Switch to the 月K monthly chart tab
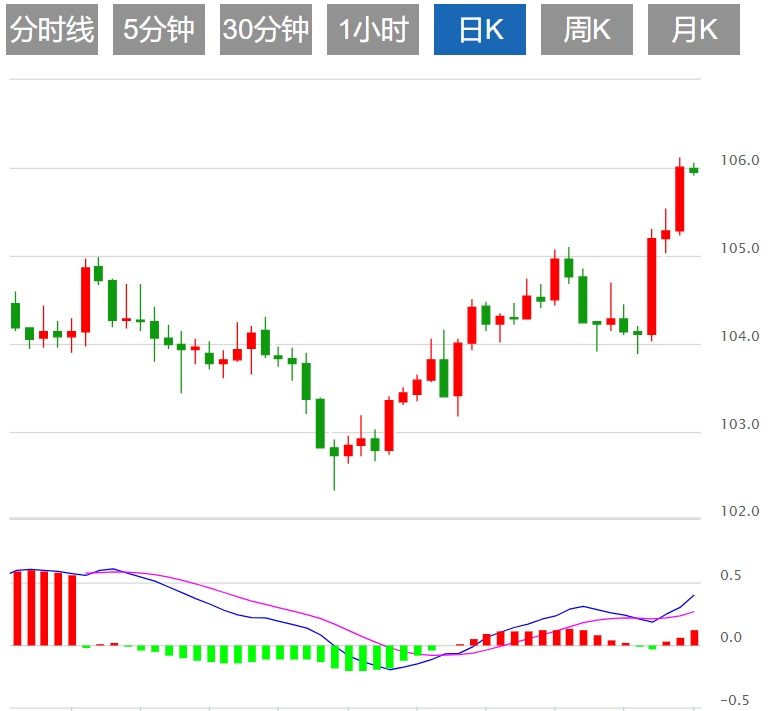Screen dimensions: 769x711 pos(693,29)
